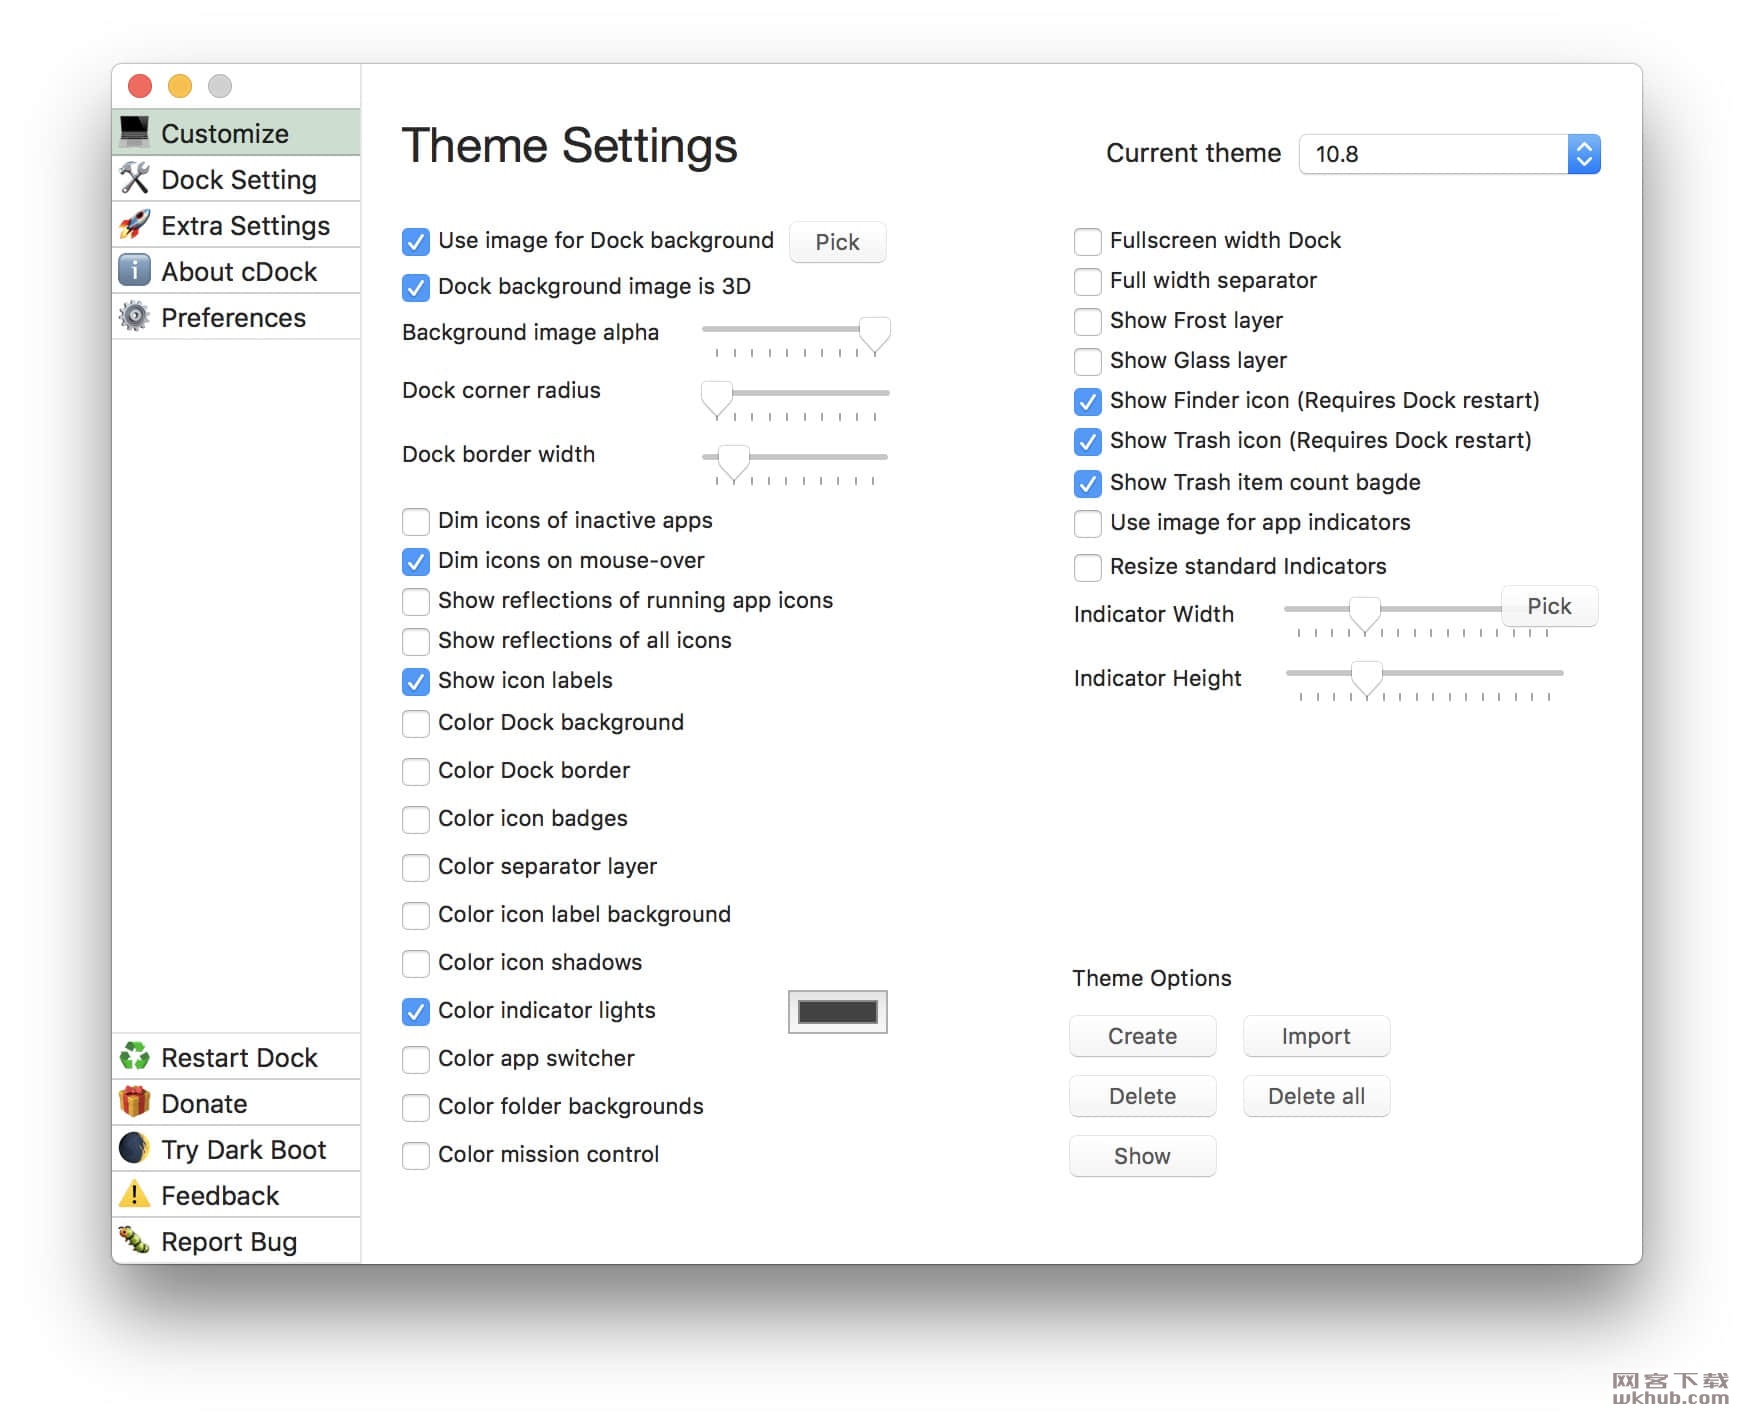The width and height of the screenshot is (1754, 1424).
Task: Open the Dock Setting section
Action: coord(236,178)
